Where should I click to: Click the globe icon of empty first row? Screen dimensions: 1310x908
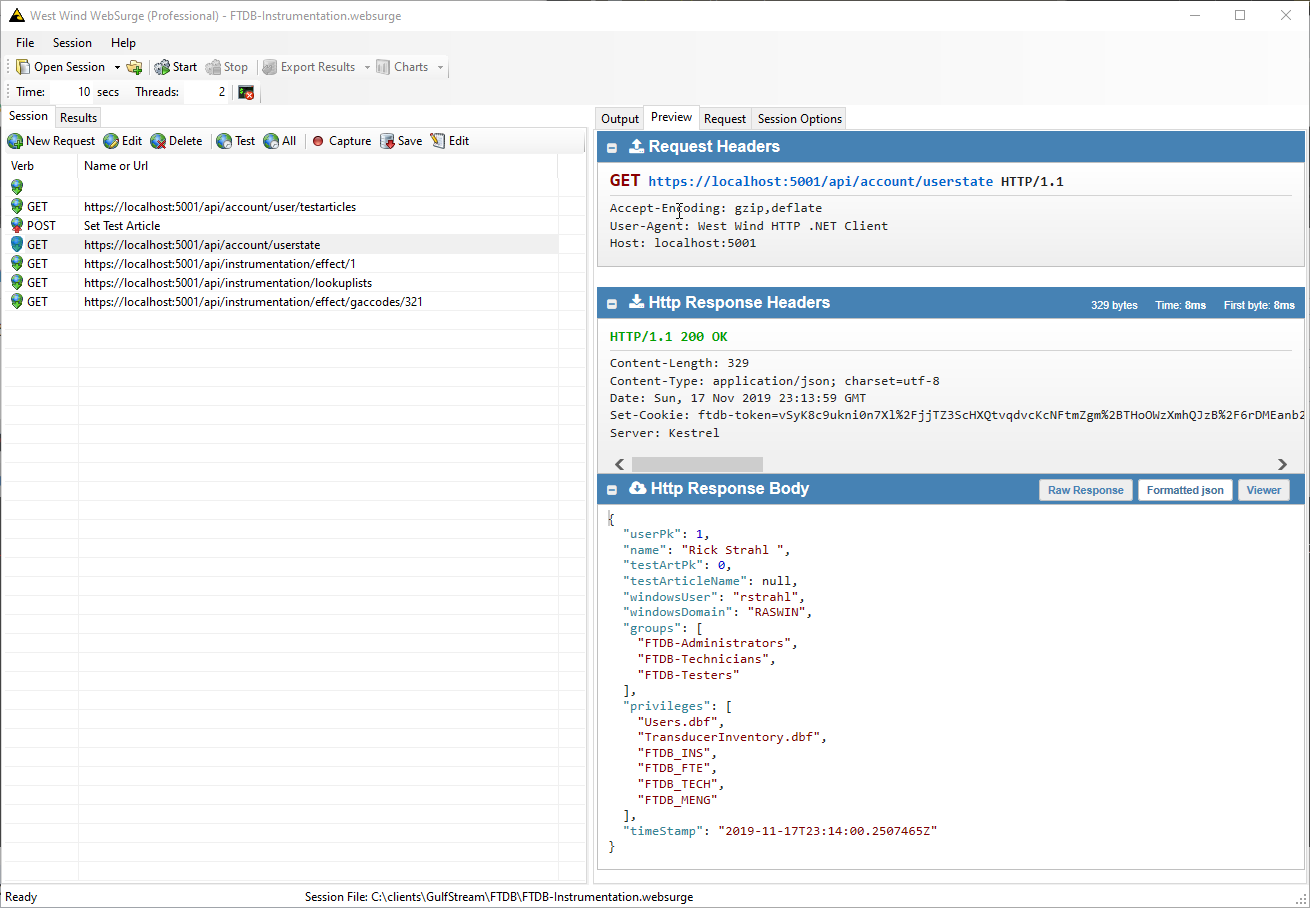tap(17, 187)
